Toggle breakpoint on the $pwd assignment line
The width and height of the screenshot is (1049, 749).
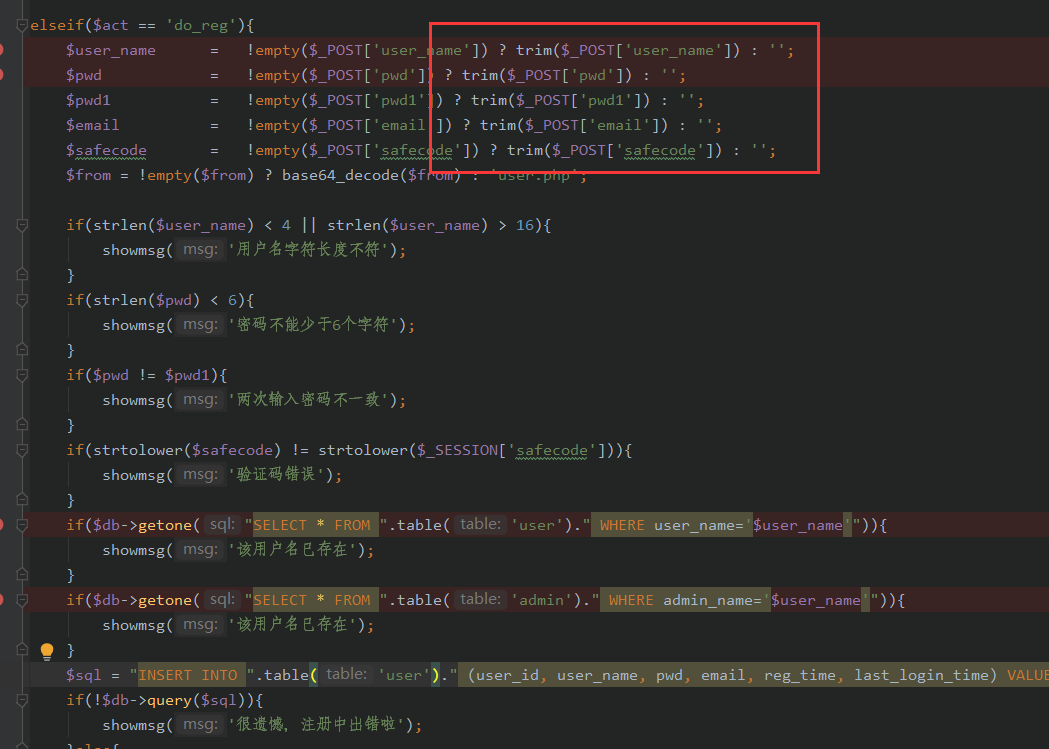click(x=3, y=75)
